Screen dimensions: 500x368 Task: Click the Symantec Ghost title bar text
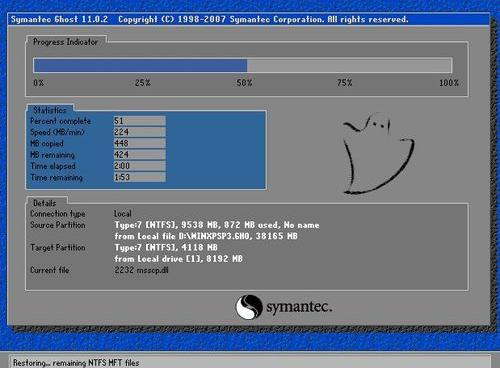tap(209, 19)
